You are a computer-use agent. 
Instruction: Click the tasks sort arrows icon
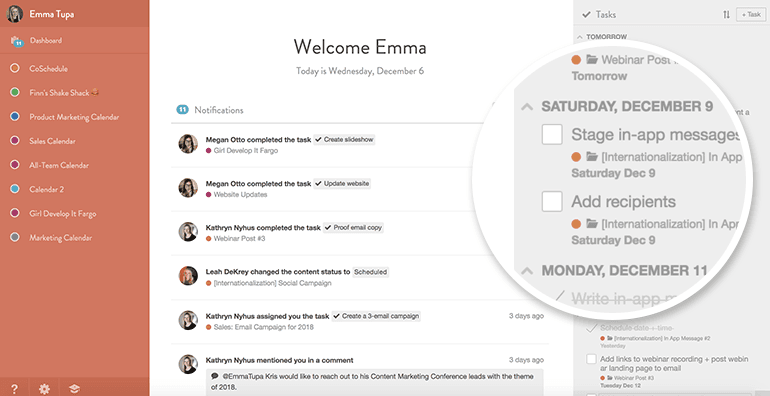726,15
